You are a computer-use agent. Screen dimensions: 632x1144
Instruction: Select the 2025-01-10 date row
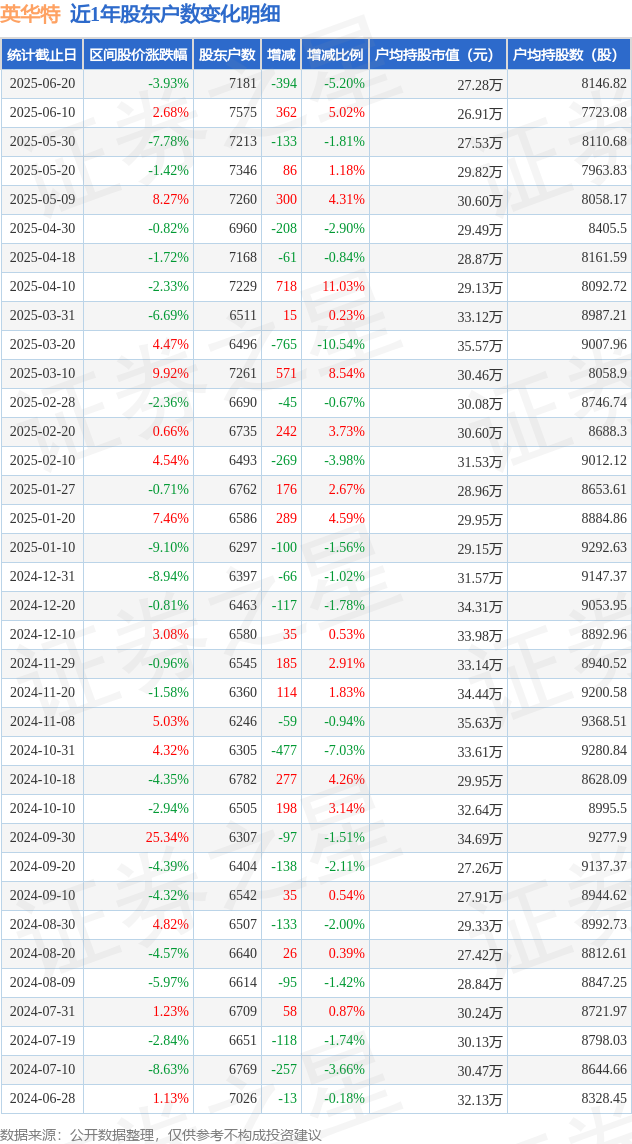coord(316,547)
